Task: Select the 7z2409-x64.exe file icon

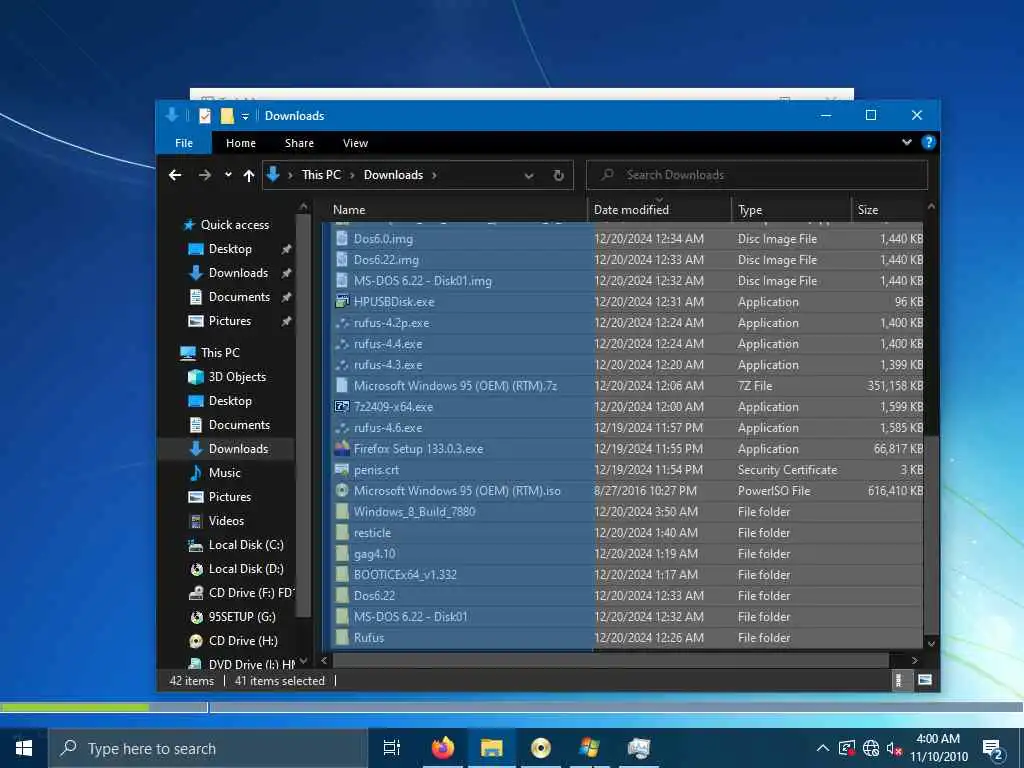Action: click(342, 407)
